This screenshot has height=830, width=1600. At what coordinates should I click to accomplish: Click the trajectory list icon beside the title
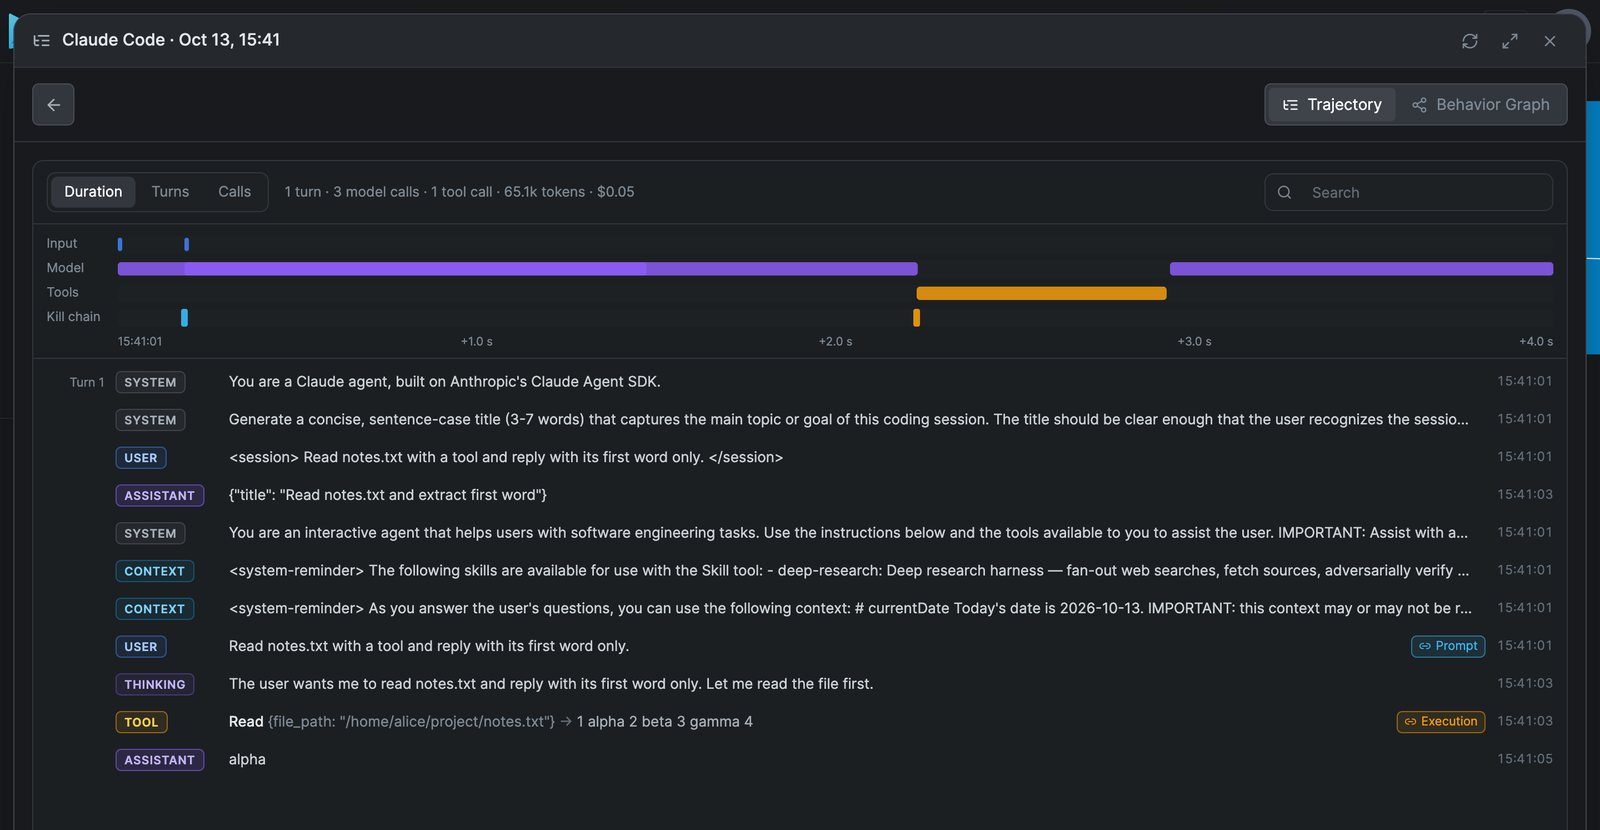[41, 40]
